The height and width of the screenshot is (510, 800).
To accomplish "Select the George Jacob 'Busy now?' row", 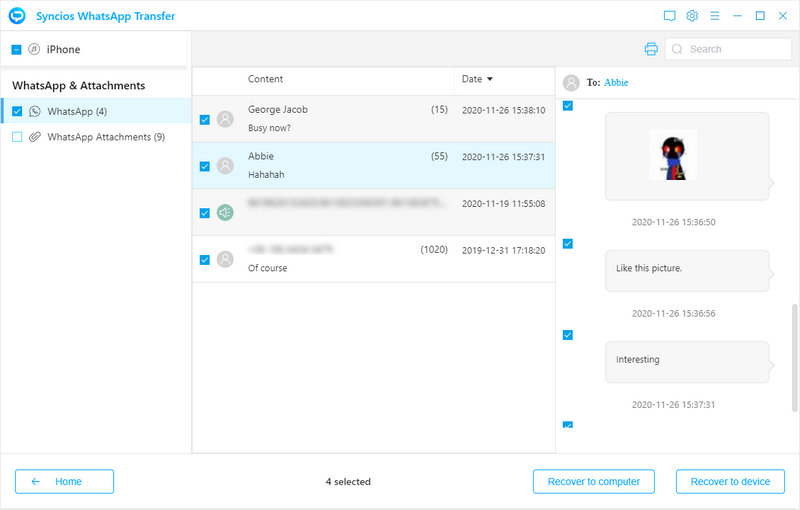I will tap(373, 119).
